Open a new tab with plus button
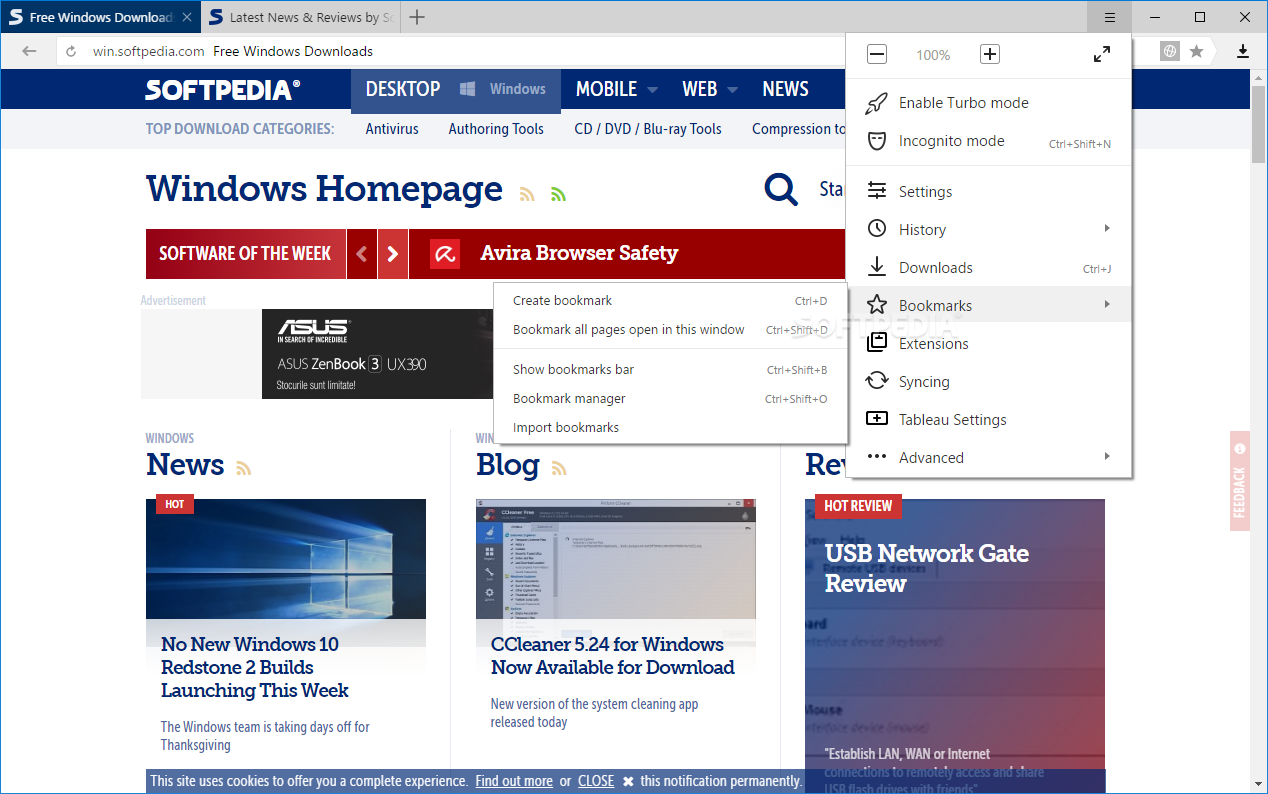Image resolution: width=1268 pixels, height=794 pixels. tap(417, 17)
